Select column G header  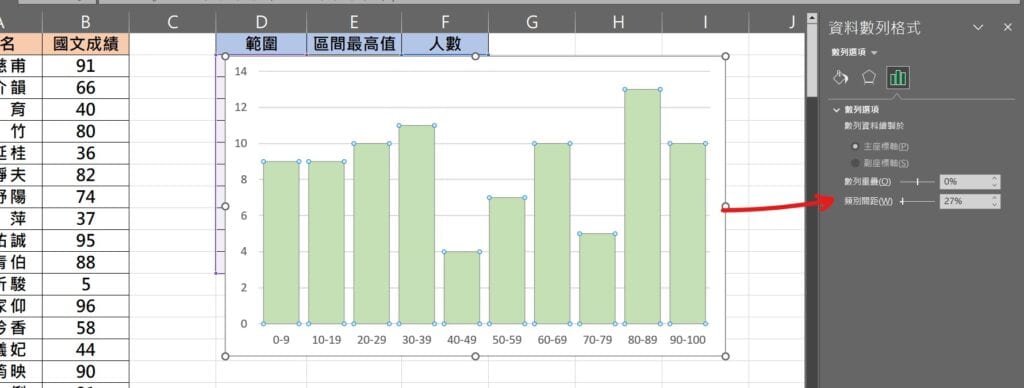[x=532, y=23]
